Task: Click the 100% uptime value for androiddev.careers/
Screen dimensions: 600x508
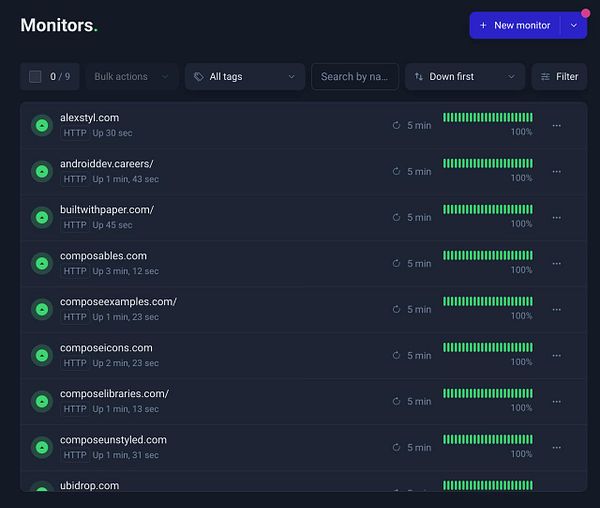Action: pos(522,178)
